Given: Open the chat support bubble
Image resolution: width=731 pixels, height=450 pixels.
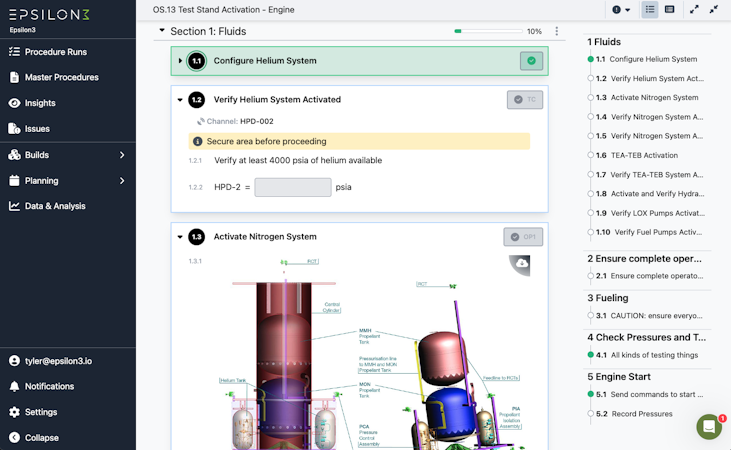Looking at the screenshot, I should 709,426.
